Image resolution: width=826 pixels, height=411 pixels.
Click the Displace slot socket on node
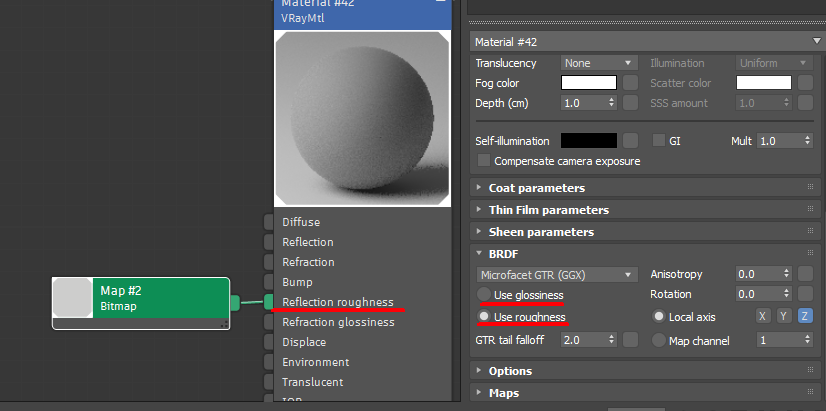(269, 342)
